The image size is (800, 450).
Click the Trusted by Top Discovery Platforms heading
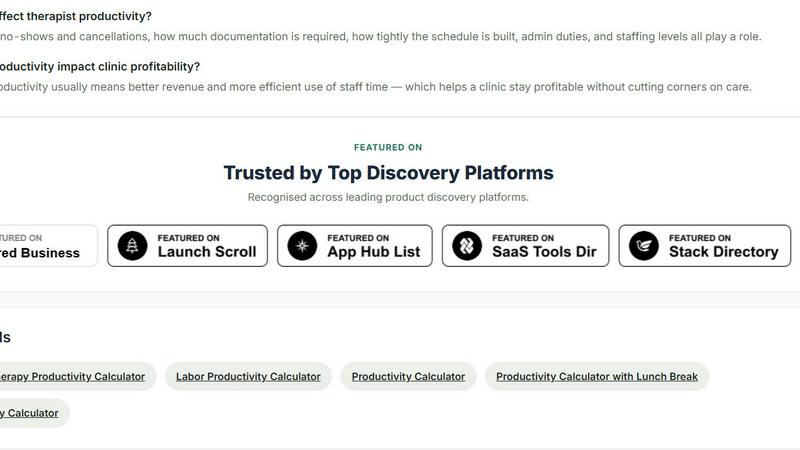(388, 173)
